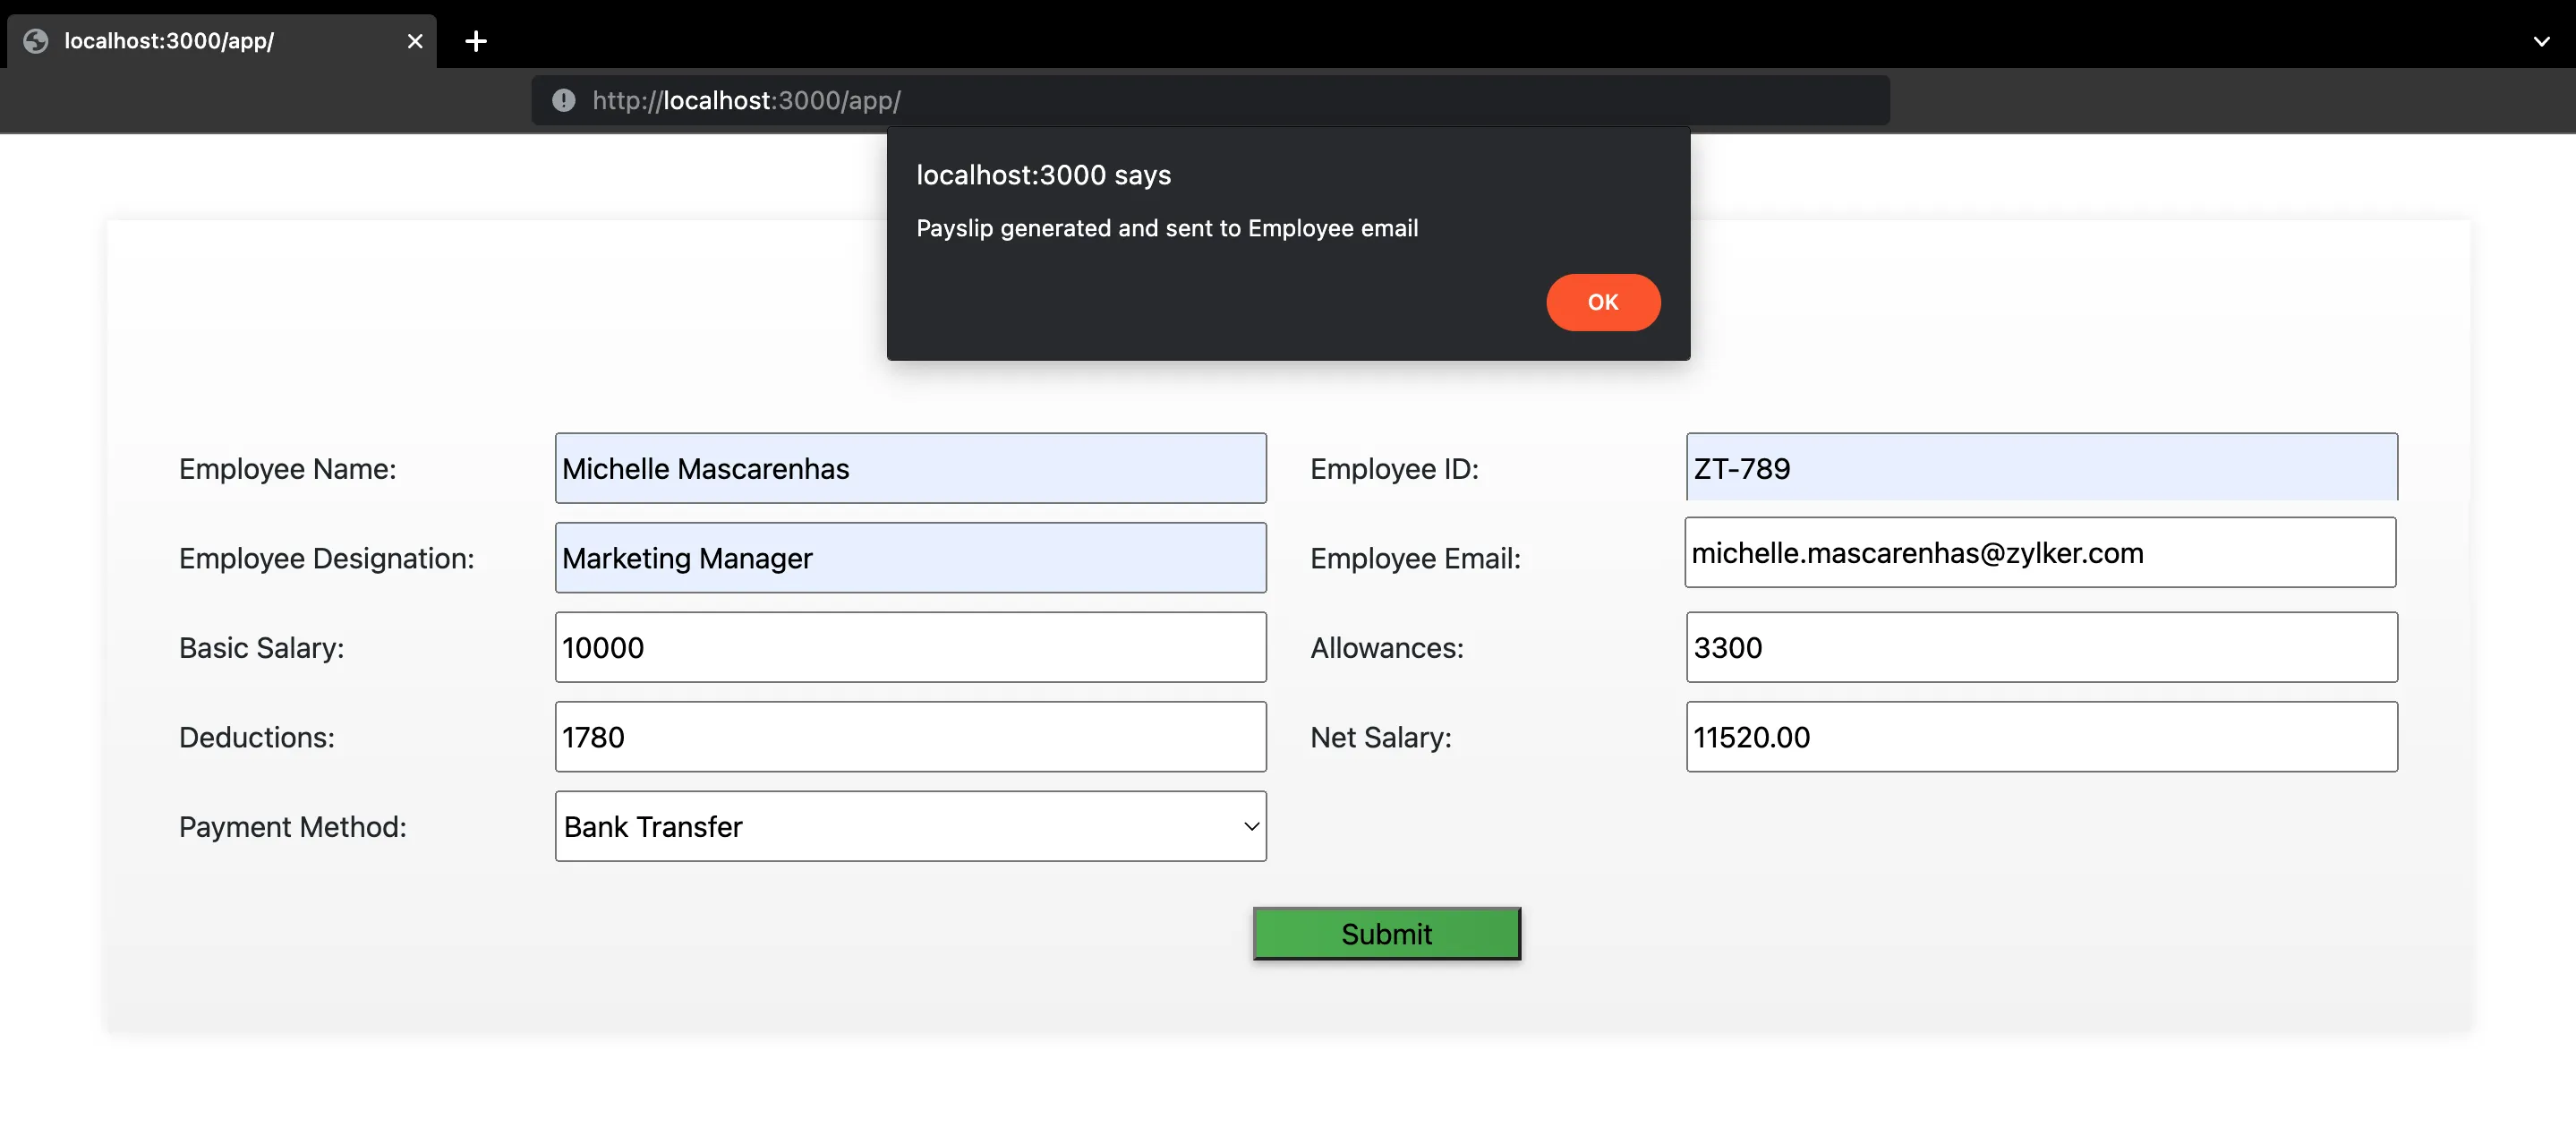Image resolution: width=2576 pixels, height=1144 pixels.
Task: Click the "Deductions:" label
Action: click(257, 737)
